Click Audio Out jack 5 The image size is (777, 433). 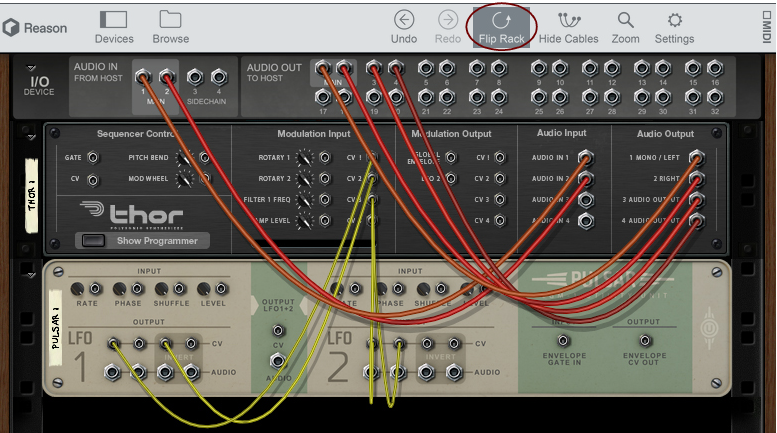tap(426, 68)
